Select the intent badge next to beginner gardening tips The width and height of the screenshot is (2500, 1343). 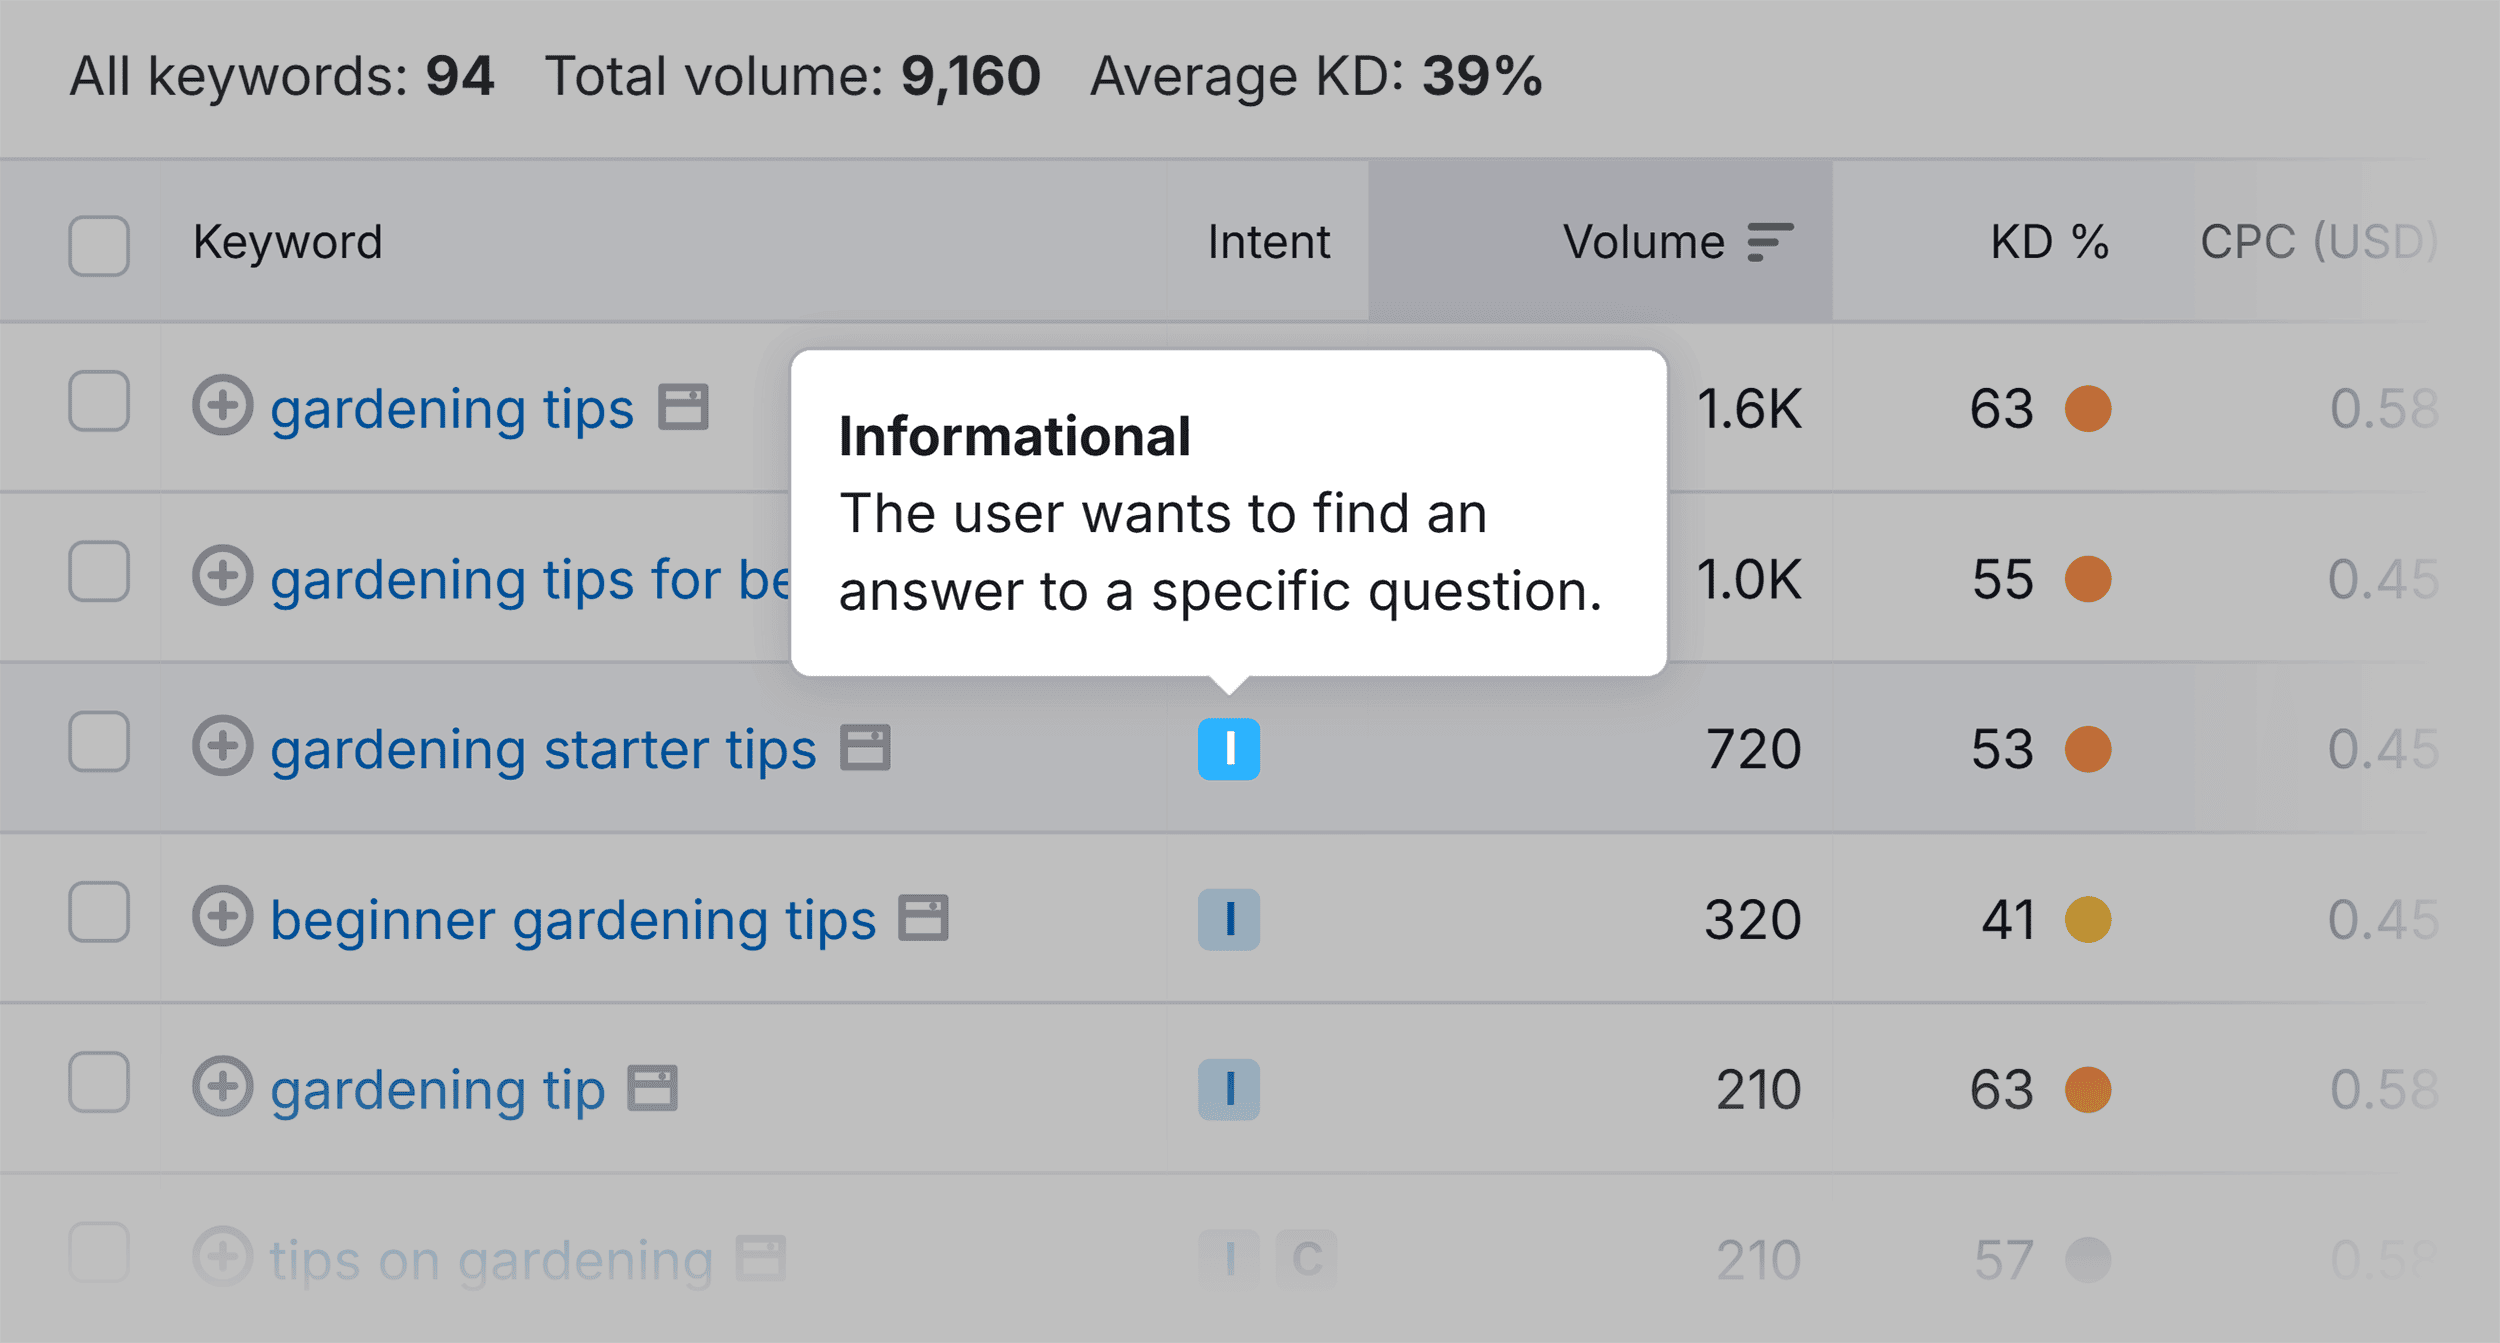1229,918
